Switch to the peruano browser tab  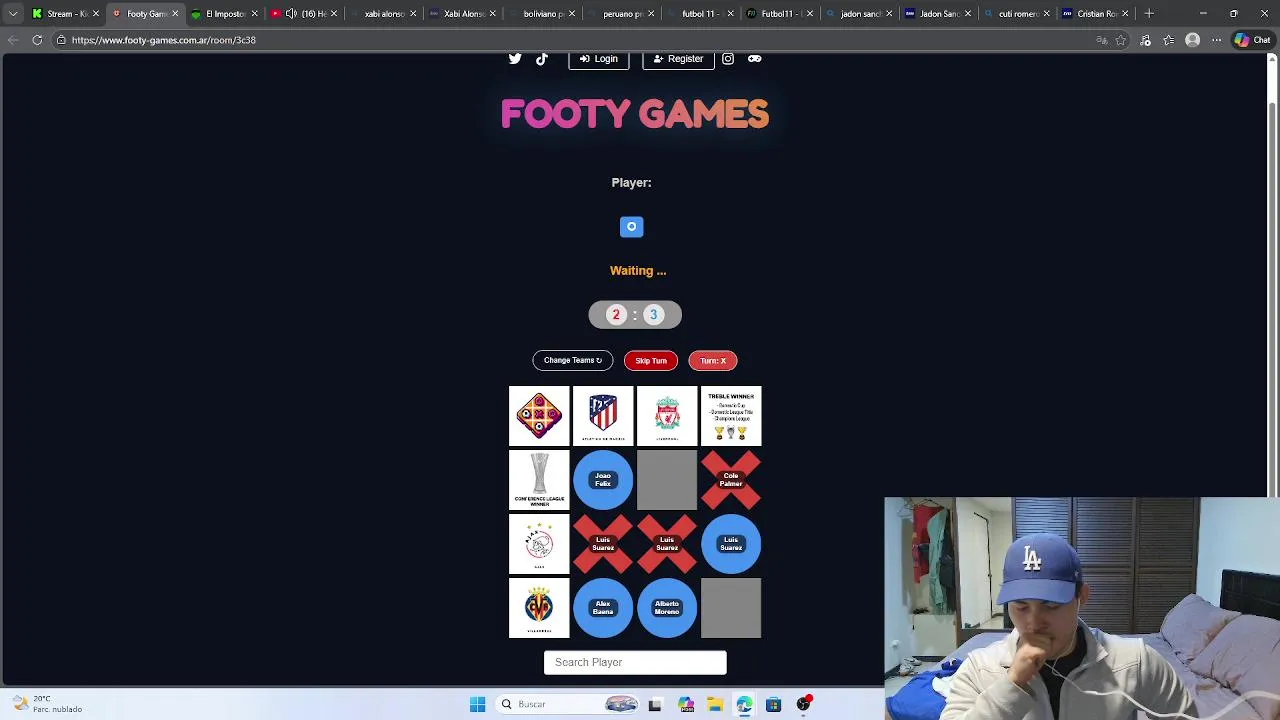[x=620, y=14]
